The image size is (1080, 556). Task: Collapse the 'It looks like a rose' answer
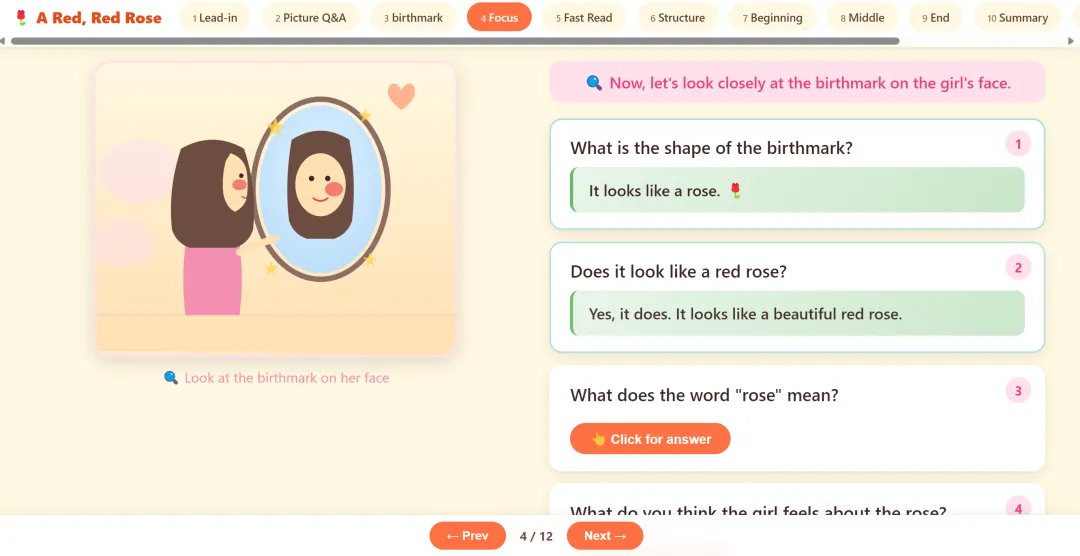click(797, 190)
